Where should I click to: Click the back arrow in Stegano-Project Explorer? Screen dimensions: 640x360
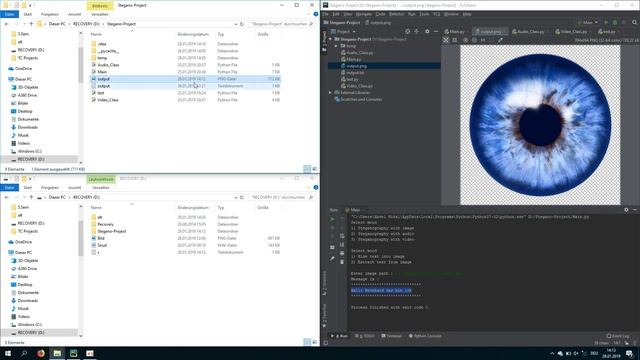pos(7,24)
